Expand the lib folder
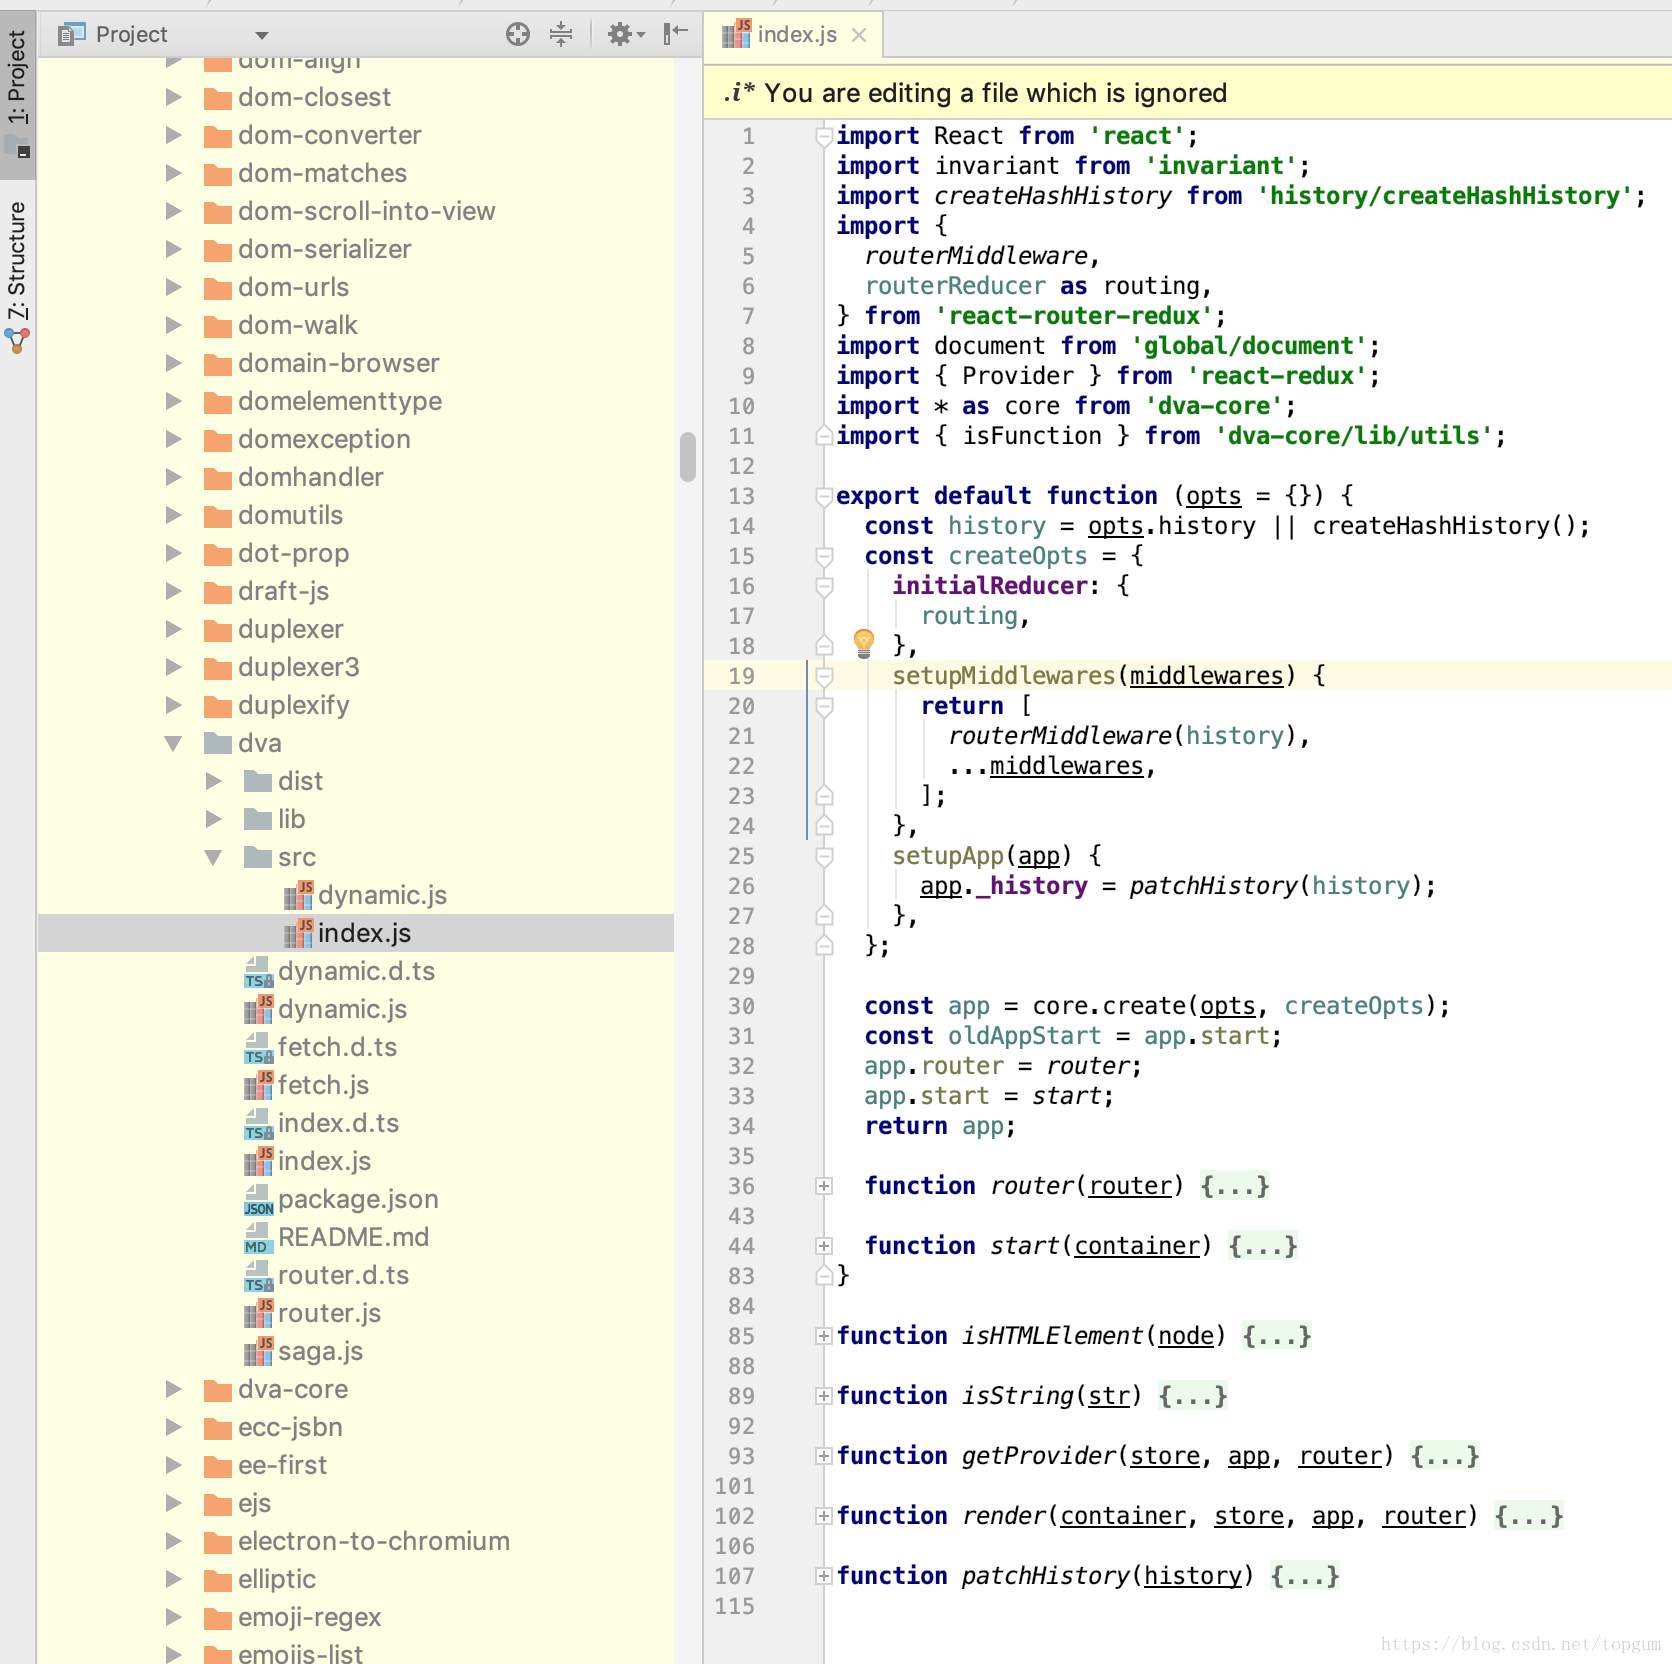The height and width of the screenshot is (1664, 1672). [x=213, y=819]
